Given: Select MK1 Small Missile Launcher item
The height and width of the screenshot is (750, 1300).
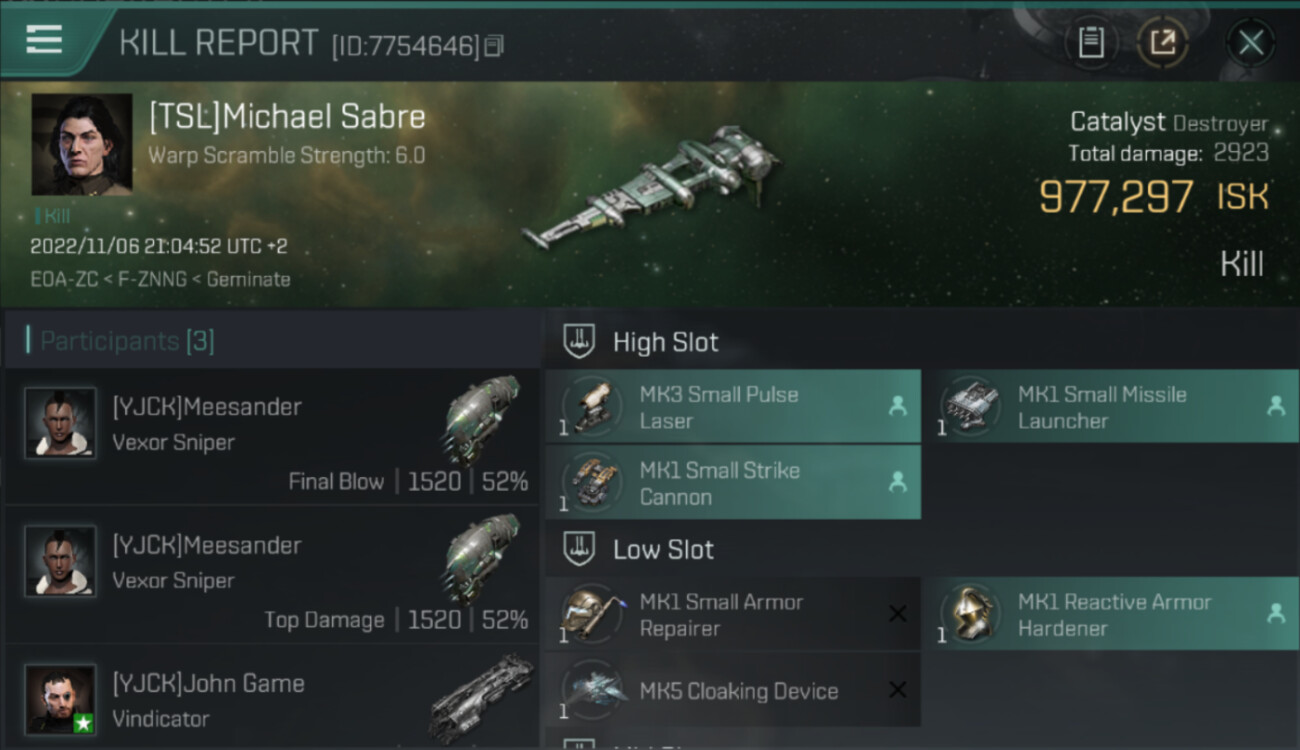Looking at the screenshot, I should point(1100,407).
